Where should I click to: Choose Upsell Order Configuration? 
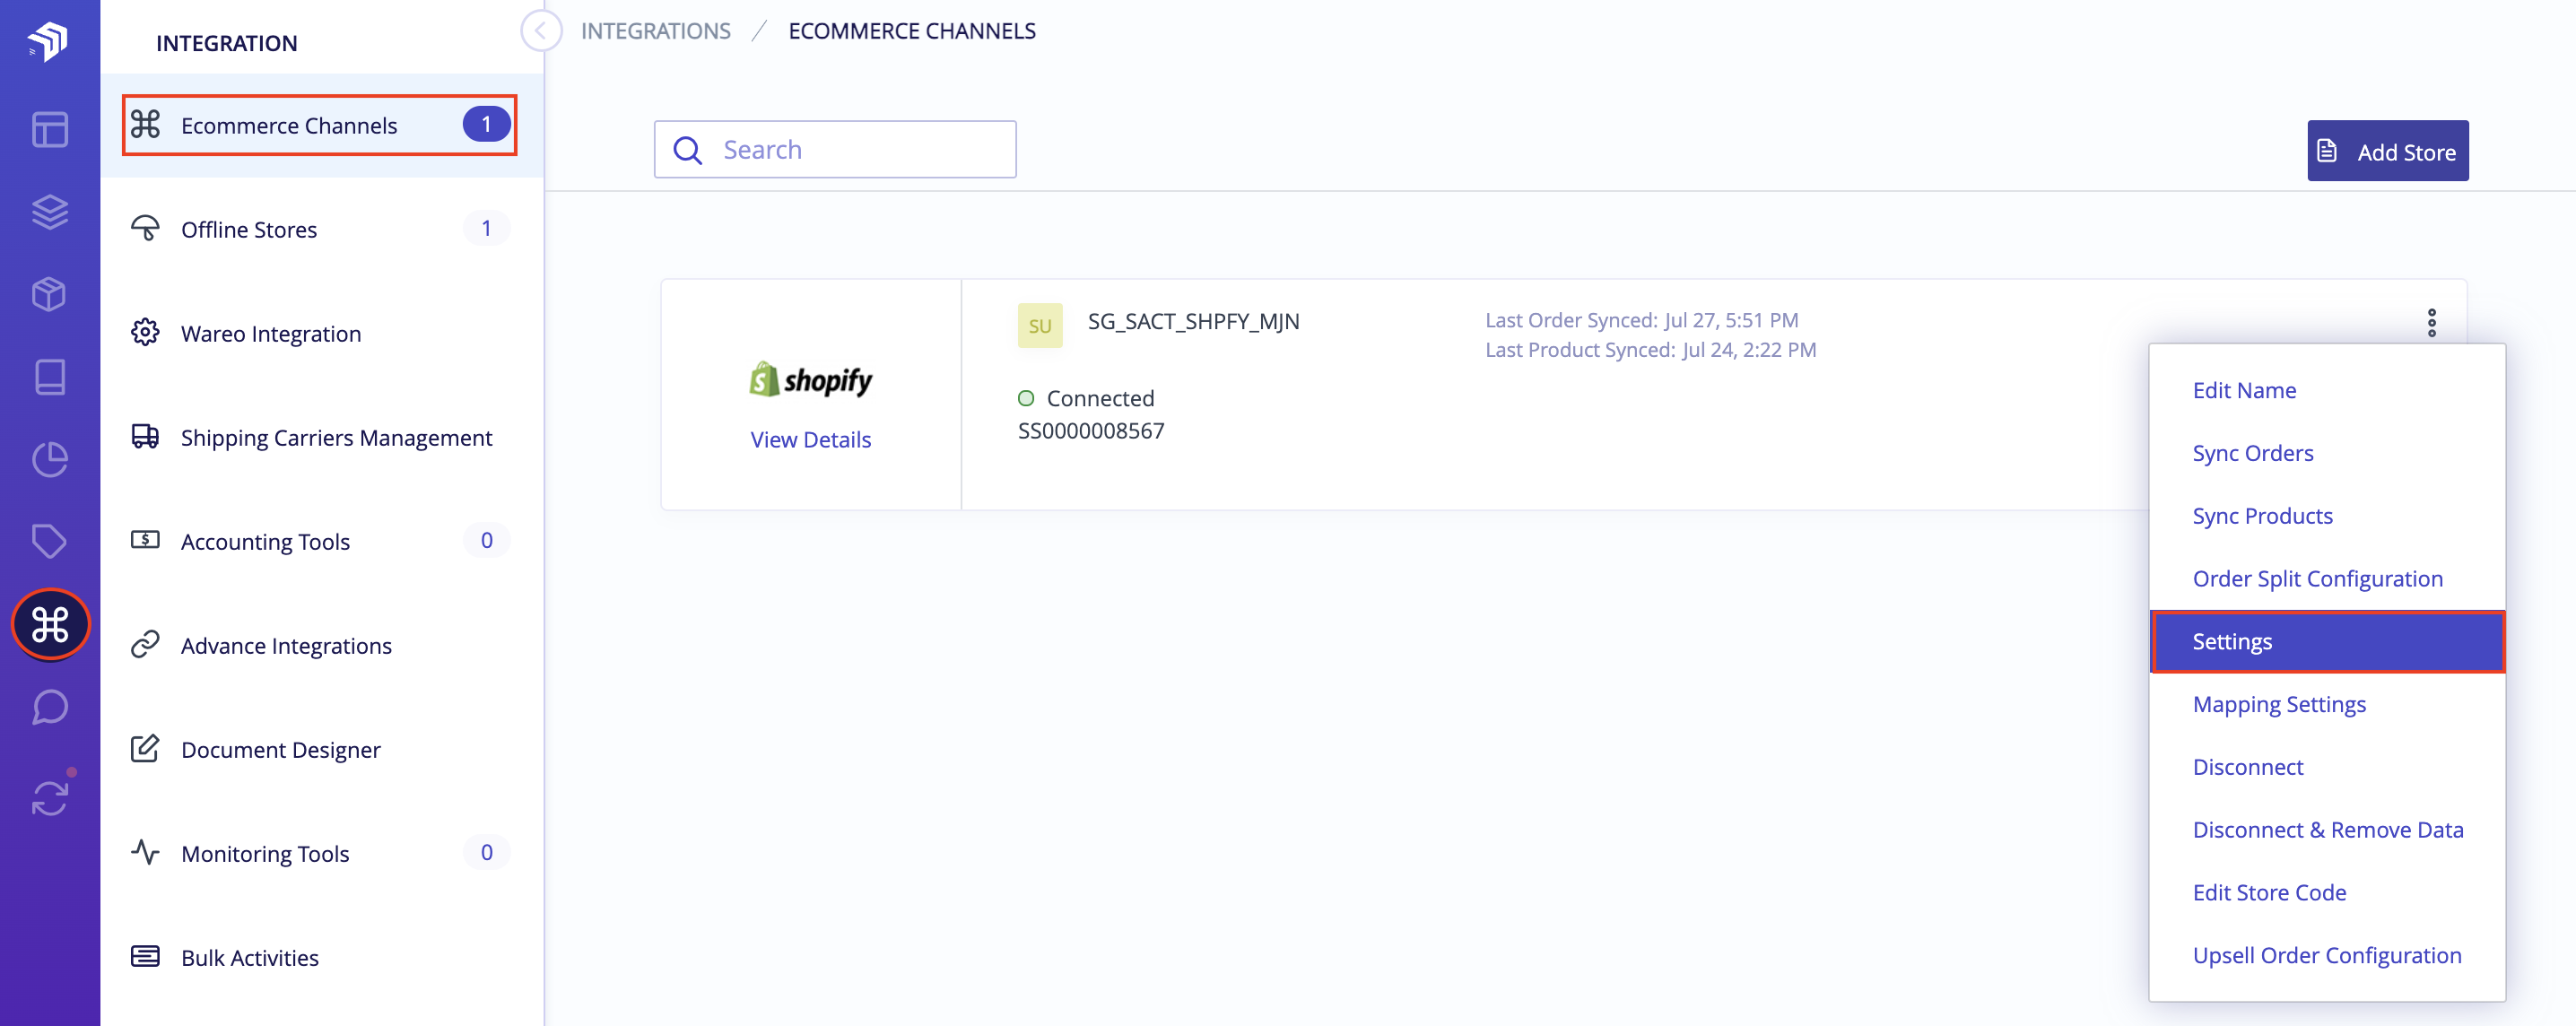click(2327, 956)
